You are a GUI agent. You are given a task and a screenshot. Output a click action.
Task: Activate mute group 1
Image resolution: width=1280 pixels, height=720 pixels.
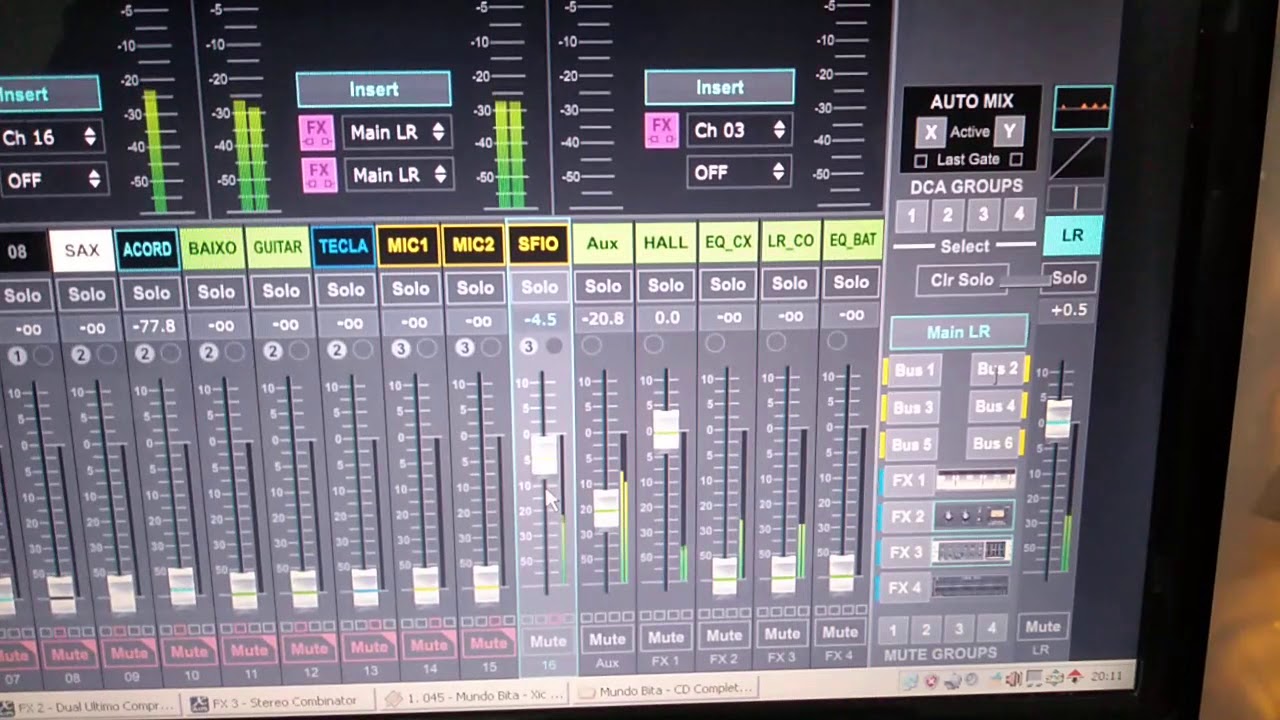pyautogui.click(x=893, y=630)
